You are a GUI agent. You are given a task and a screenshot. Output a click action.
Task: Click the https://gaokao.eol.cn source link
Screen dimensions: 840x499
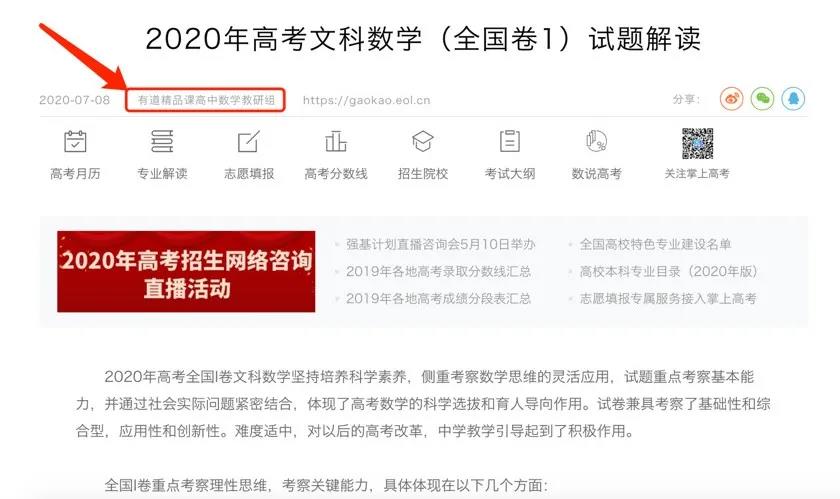point(366,100)
